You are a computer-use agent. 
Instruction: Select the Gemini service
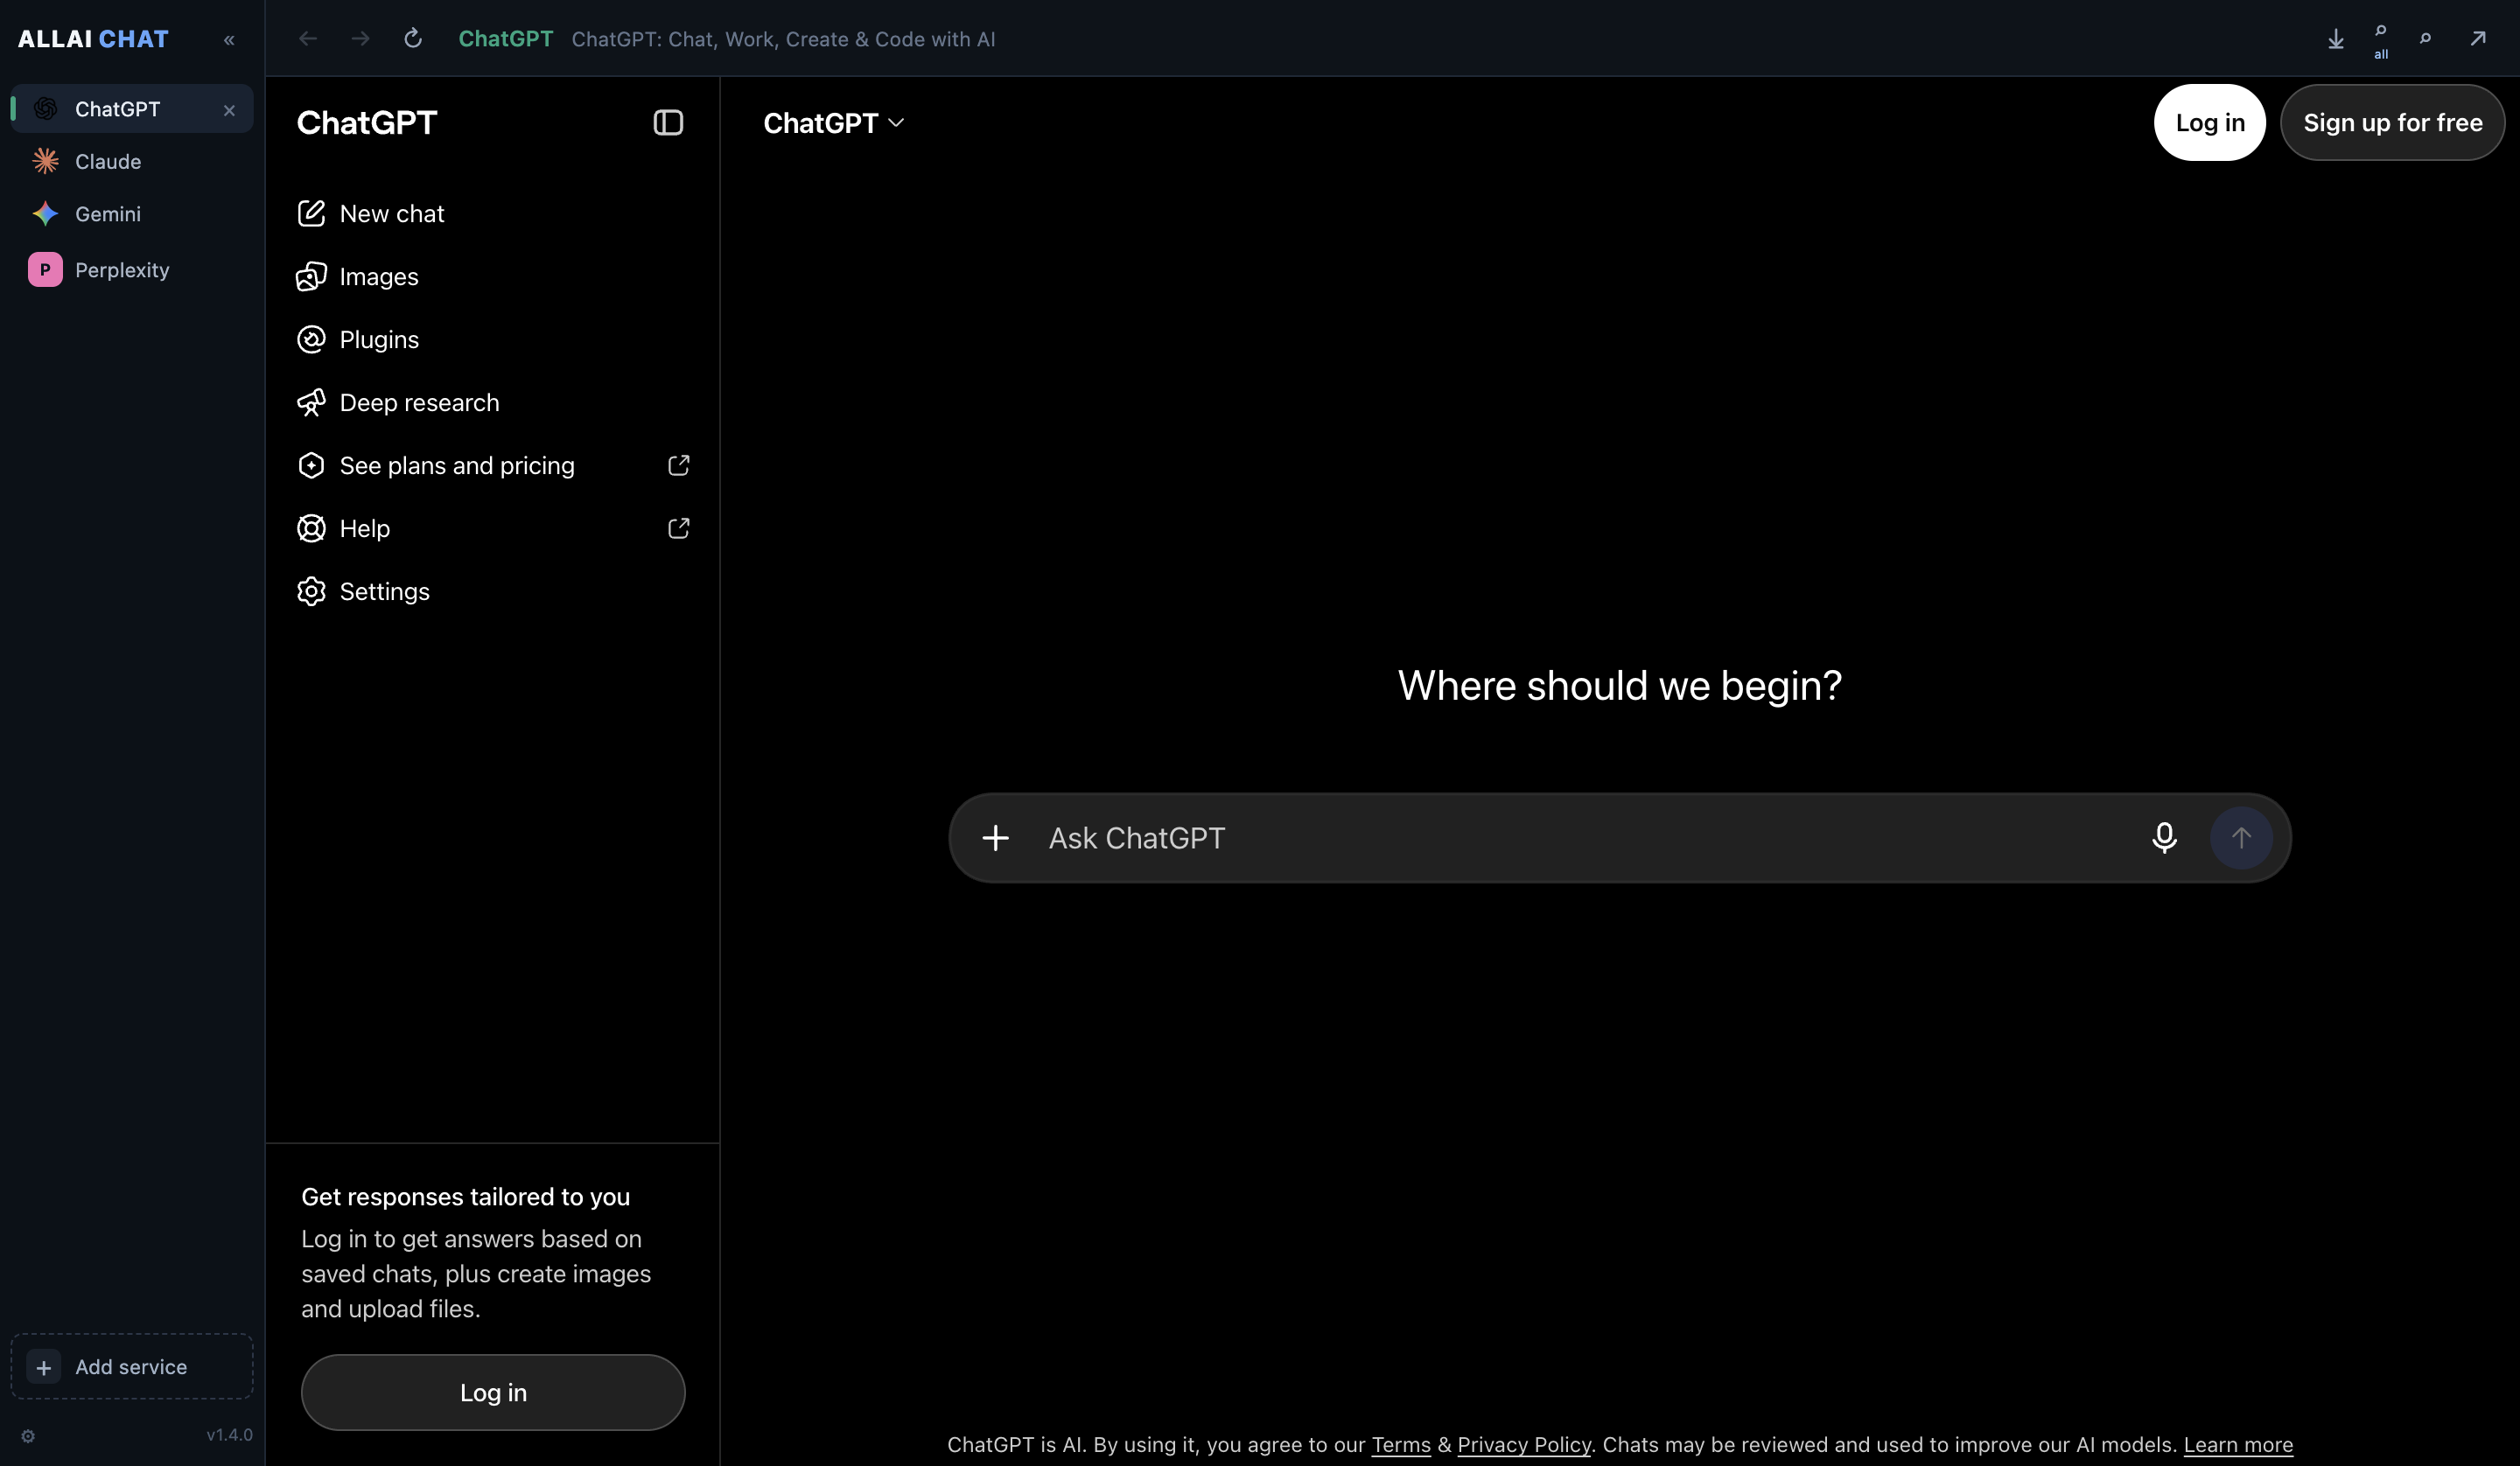pyautogui.click(x=132, y=214)
